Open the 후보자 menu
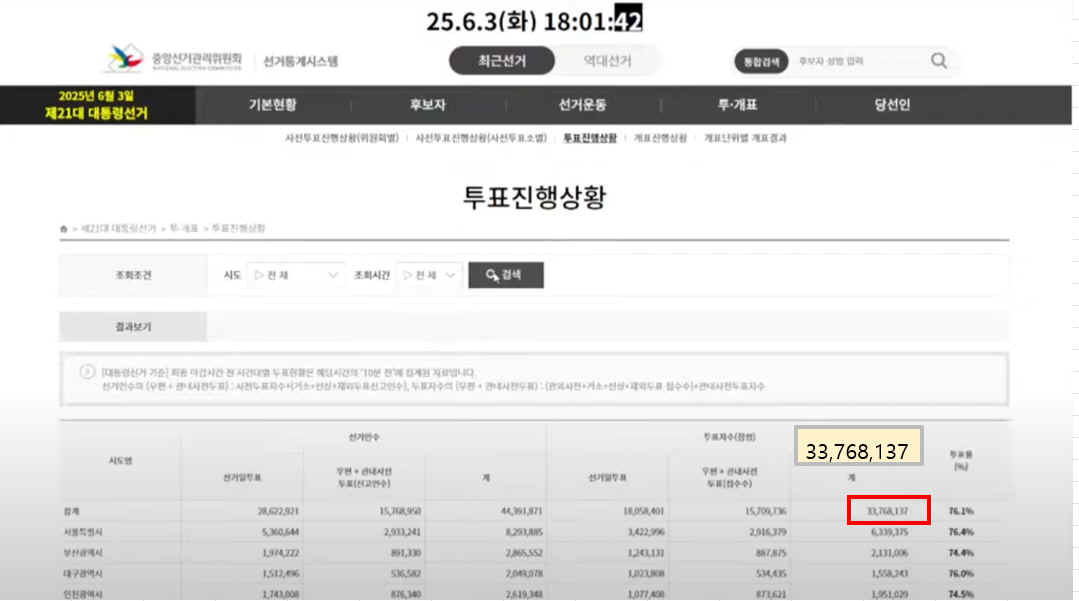The width and height of the screenshot is (1079, 601). [x=428, y=105]
